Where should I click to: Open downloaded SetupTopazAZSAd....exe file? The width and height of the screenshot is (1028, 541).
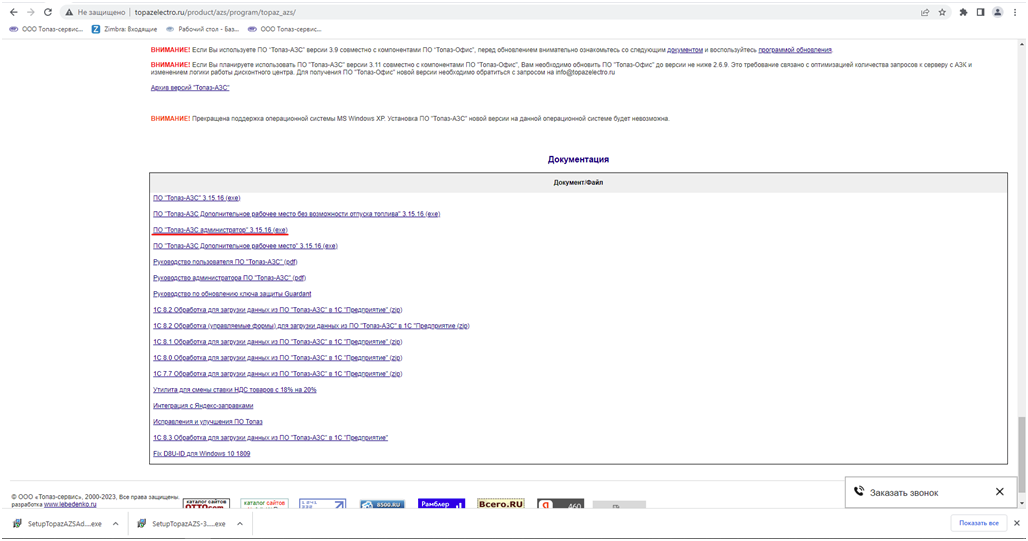(x=58, y=524)
